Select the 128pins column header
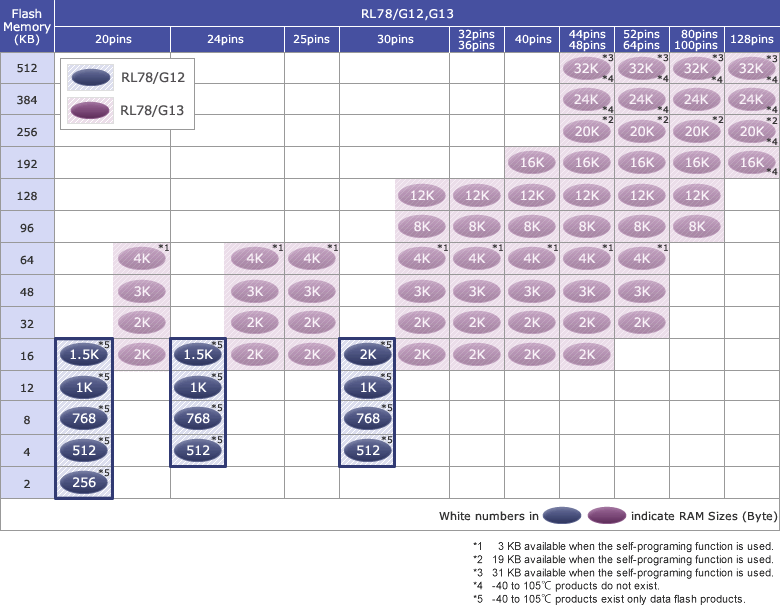 752,39
